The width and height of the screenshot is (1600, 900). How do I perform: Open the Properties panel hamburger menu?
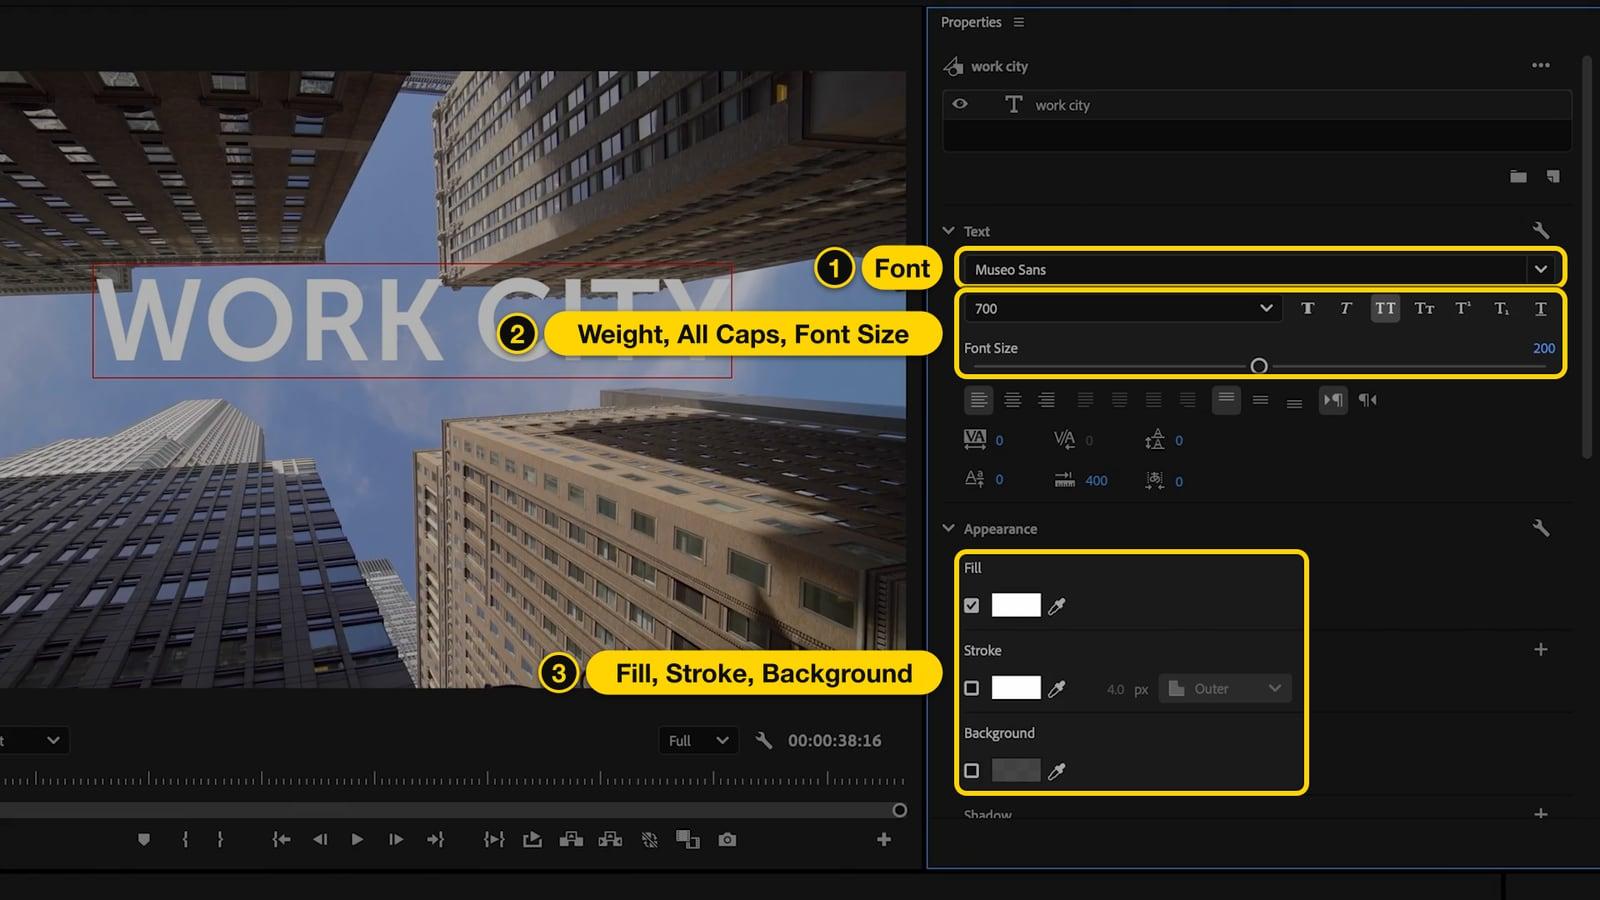pos(1019,22)
